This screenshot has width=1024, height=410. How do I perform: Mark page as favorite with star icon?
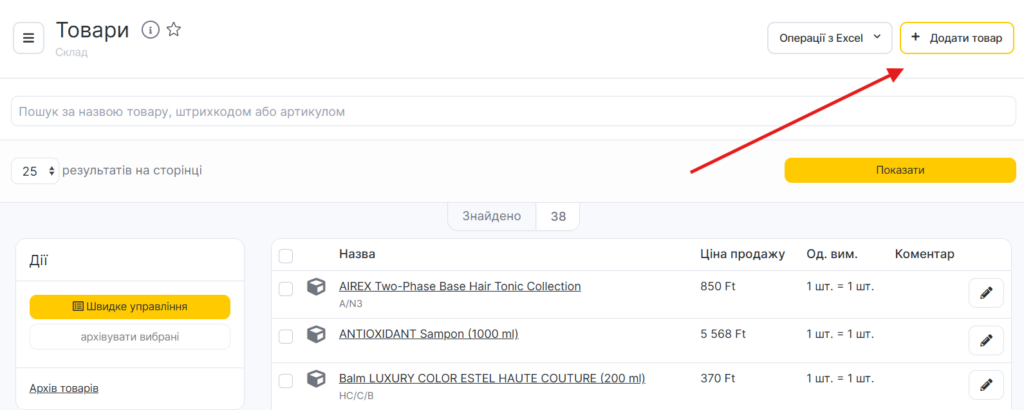click(174, 30)
